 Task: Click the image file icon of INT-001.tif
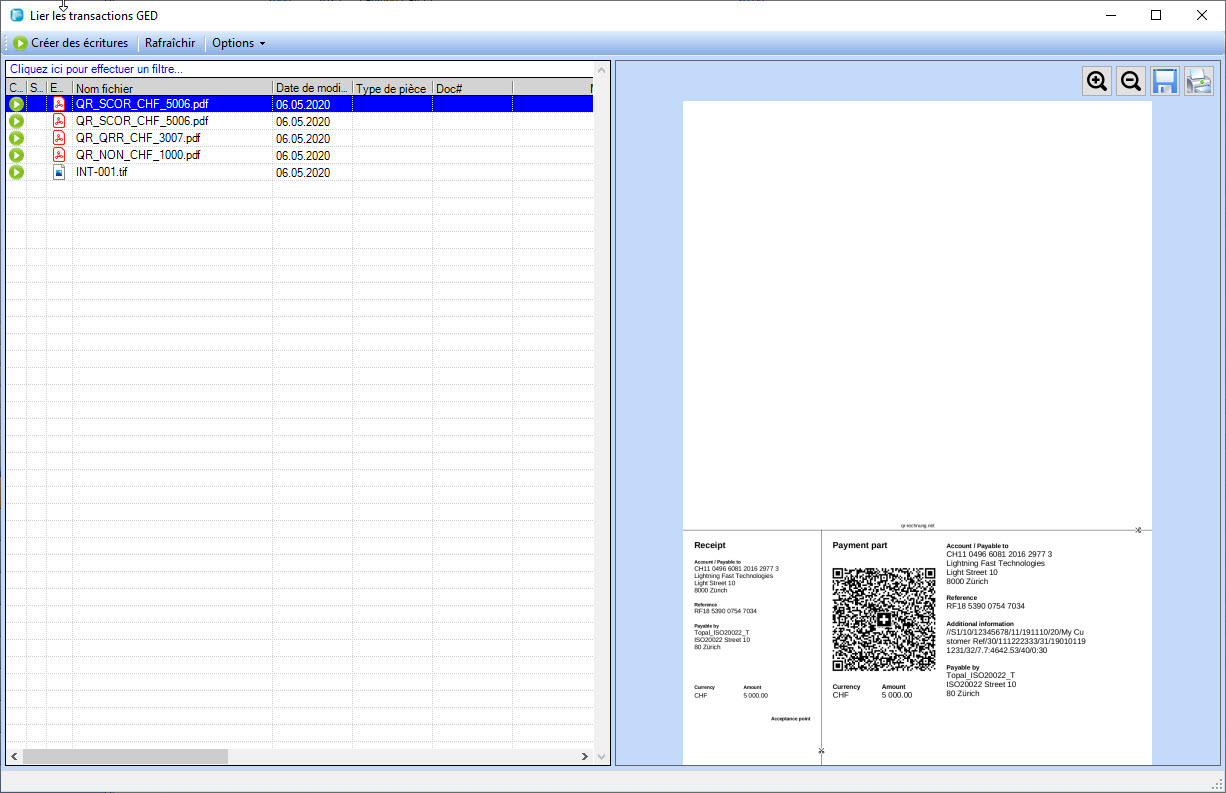(x=59, y=173)
